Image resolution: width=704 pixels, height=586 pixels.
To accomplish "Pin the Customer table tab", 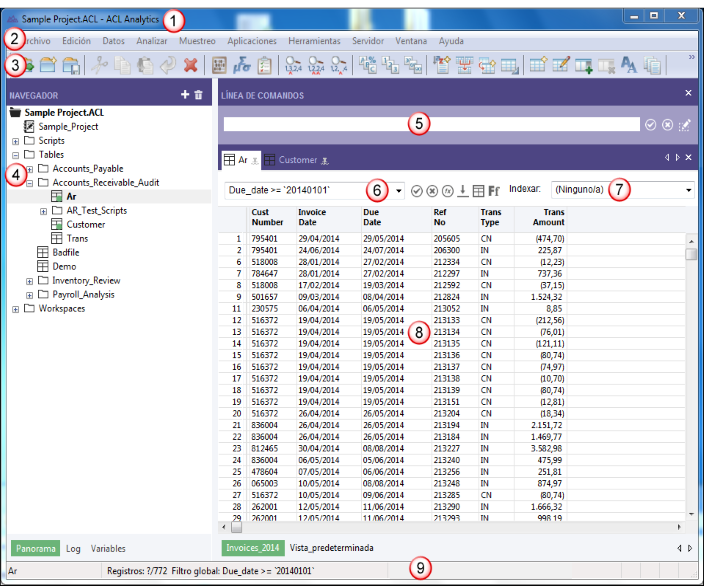I will click(326, 160).
